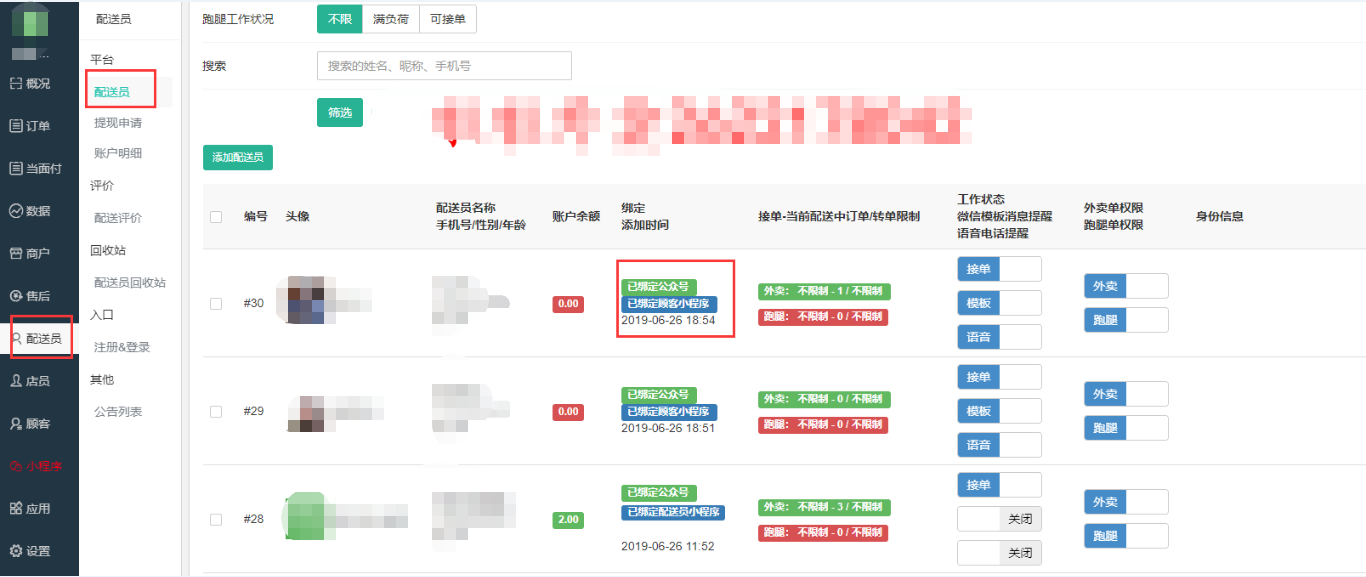Toggle the 接单 switch in row #30
This screenshot has height=577, width=1366.
coord(999,269)
